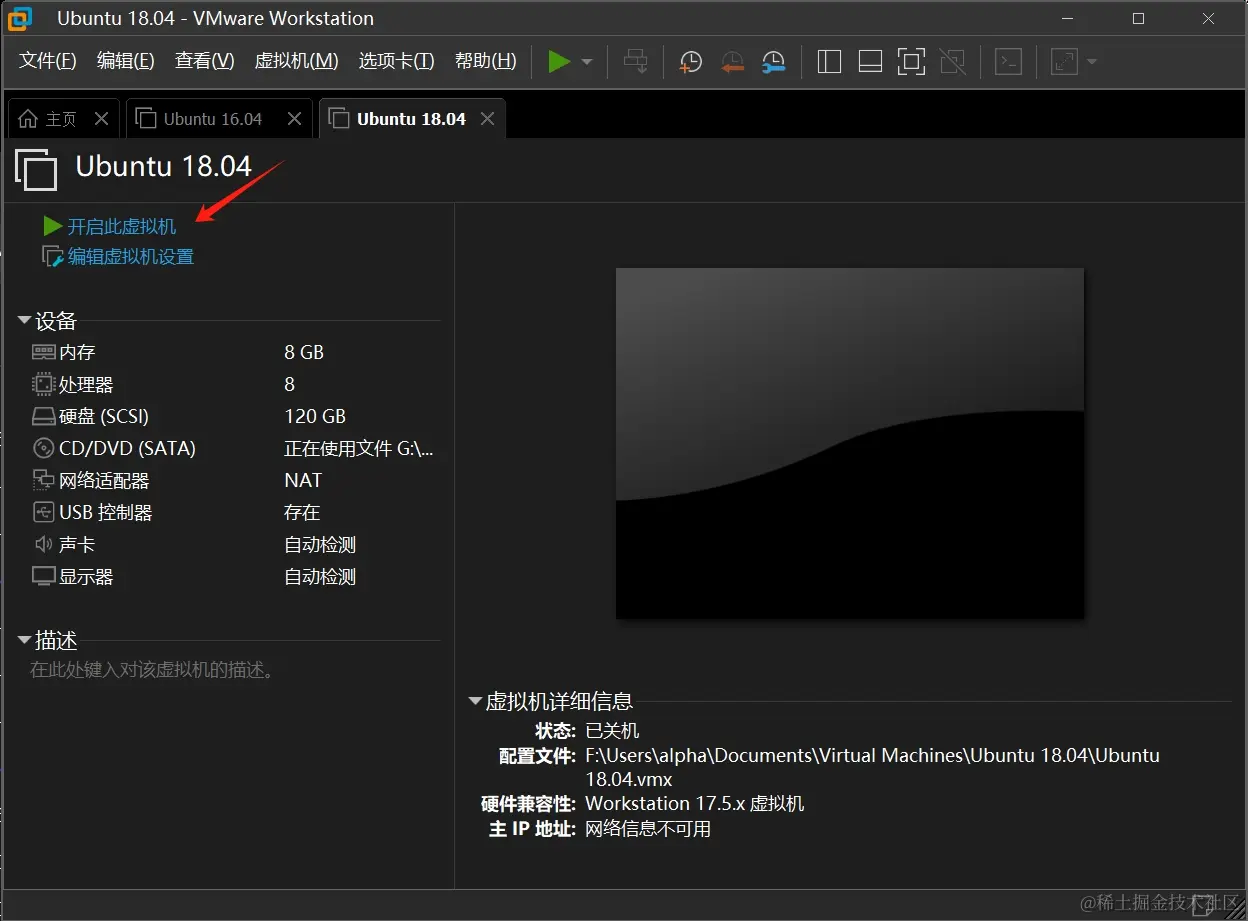Viewport: 1248px width, 921px height.
Task: Open the 选项卡(T) menu
Action: (397, 61)
